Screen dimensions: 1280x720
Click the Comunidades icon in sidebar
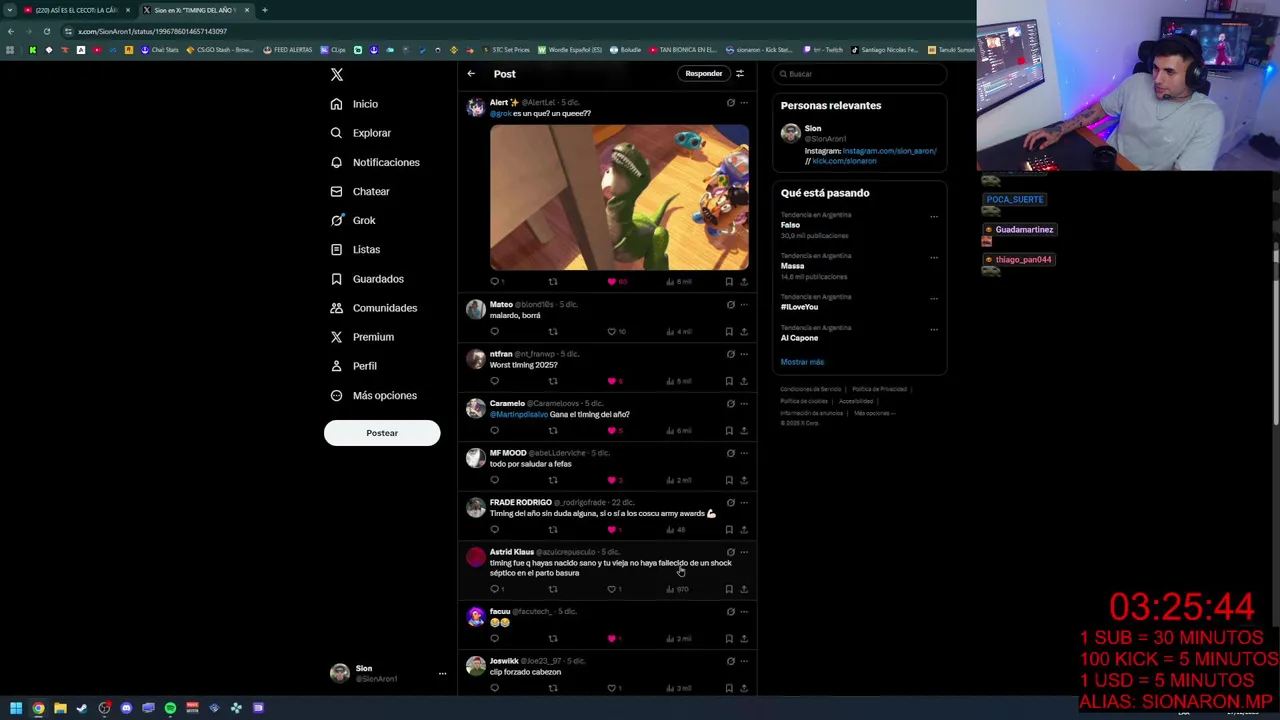click(336, 308)
